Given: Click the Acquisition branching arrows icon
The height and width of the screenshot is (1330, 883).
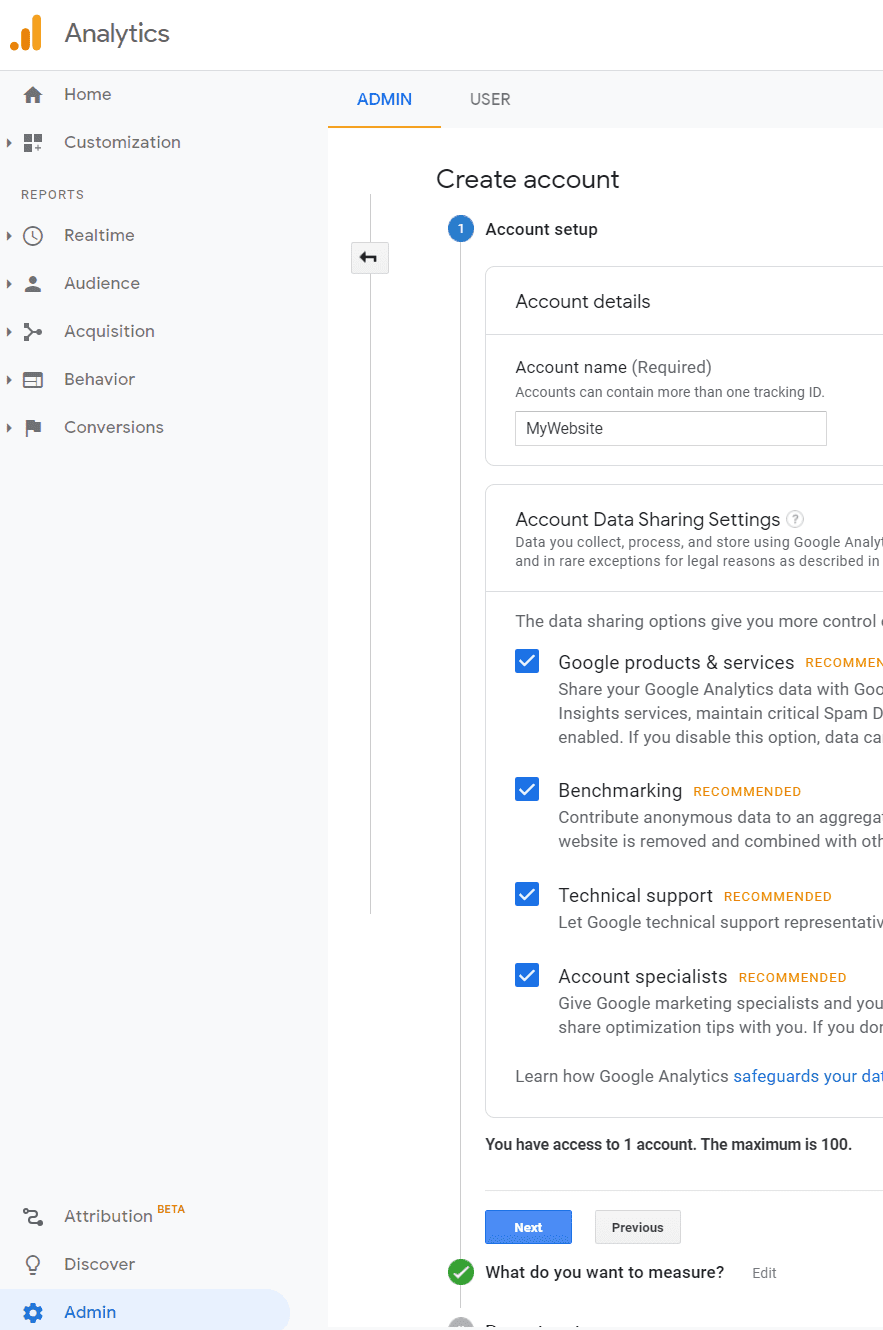Looking at the screenshot, I should click(x=33, y=332).
